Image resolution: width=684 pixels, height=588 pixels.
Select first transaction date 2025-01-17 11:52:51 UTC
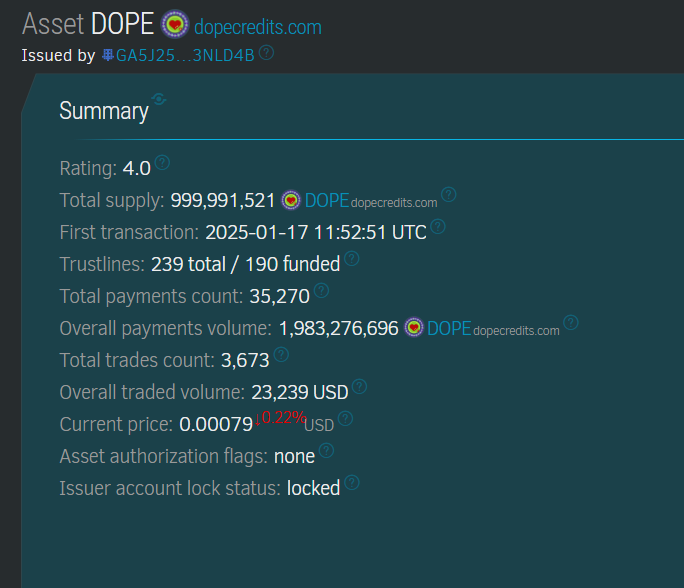[x=316, y=232]
